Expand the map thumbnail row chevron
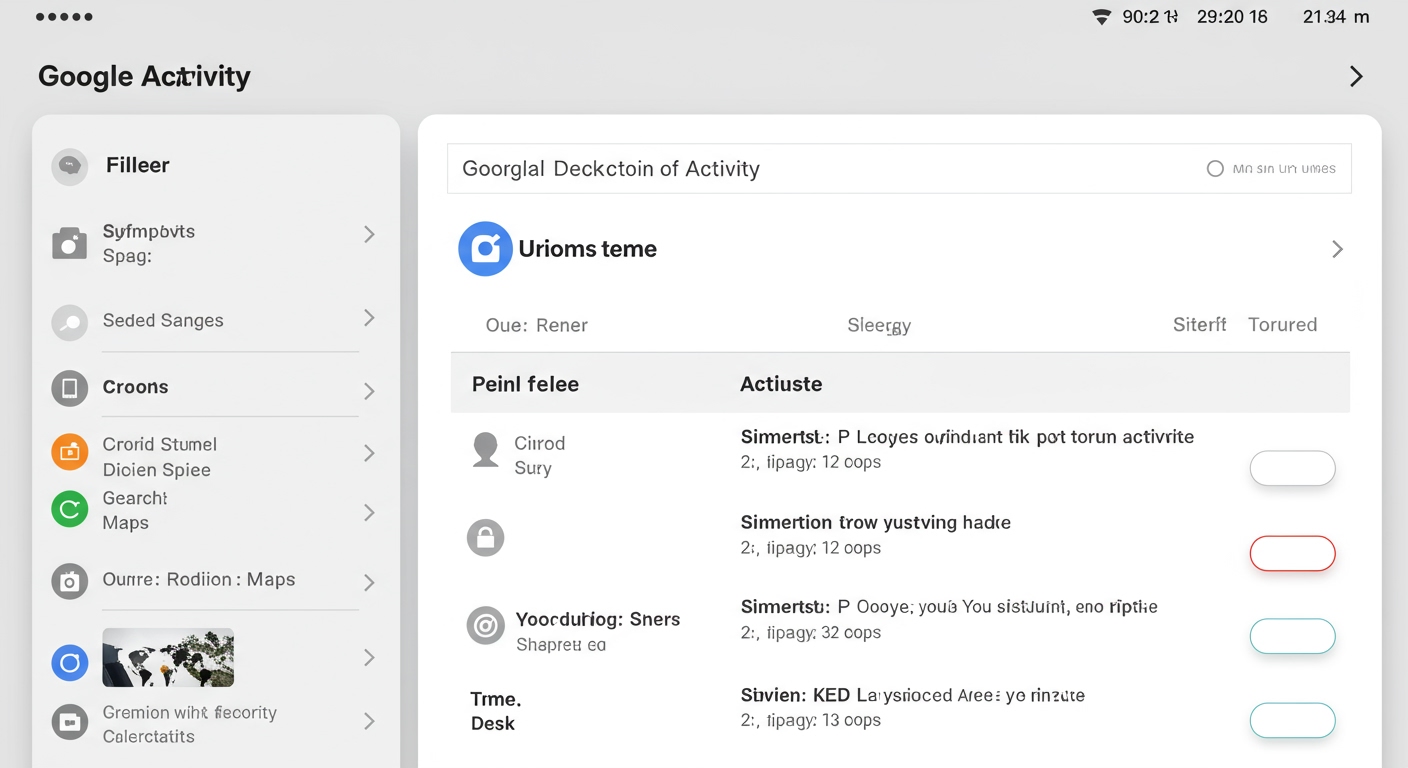This screenshot has width=1408, height=768. 369,657
